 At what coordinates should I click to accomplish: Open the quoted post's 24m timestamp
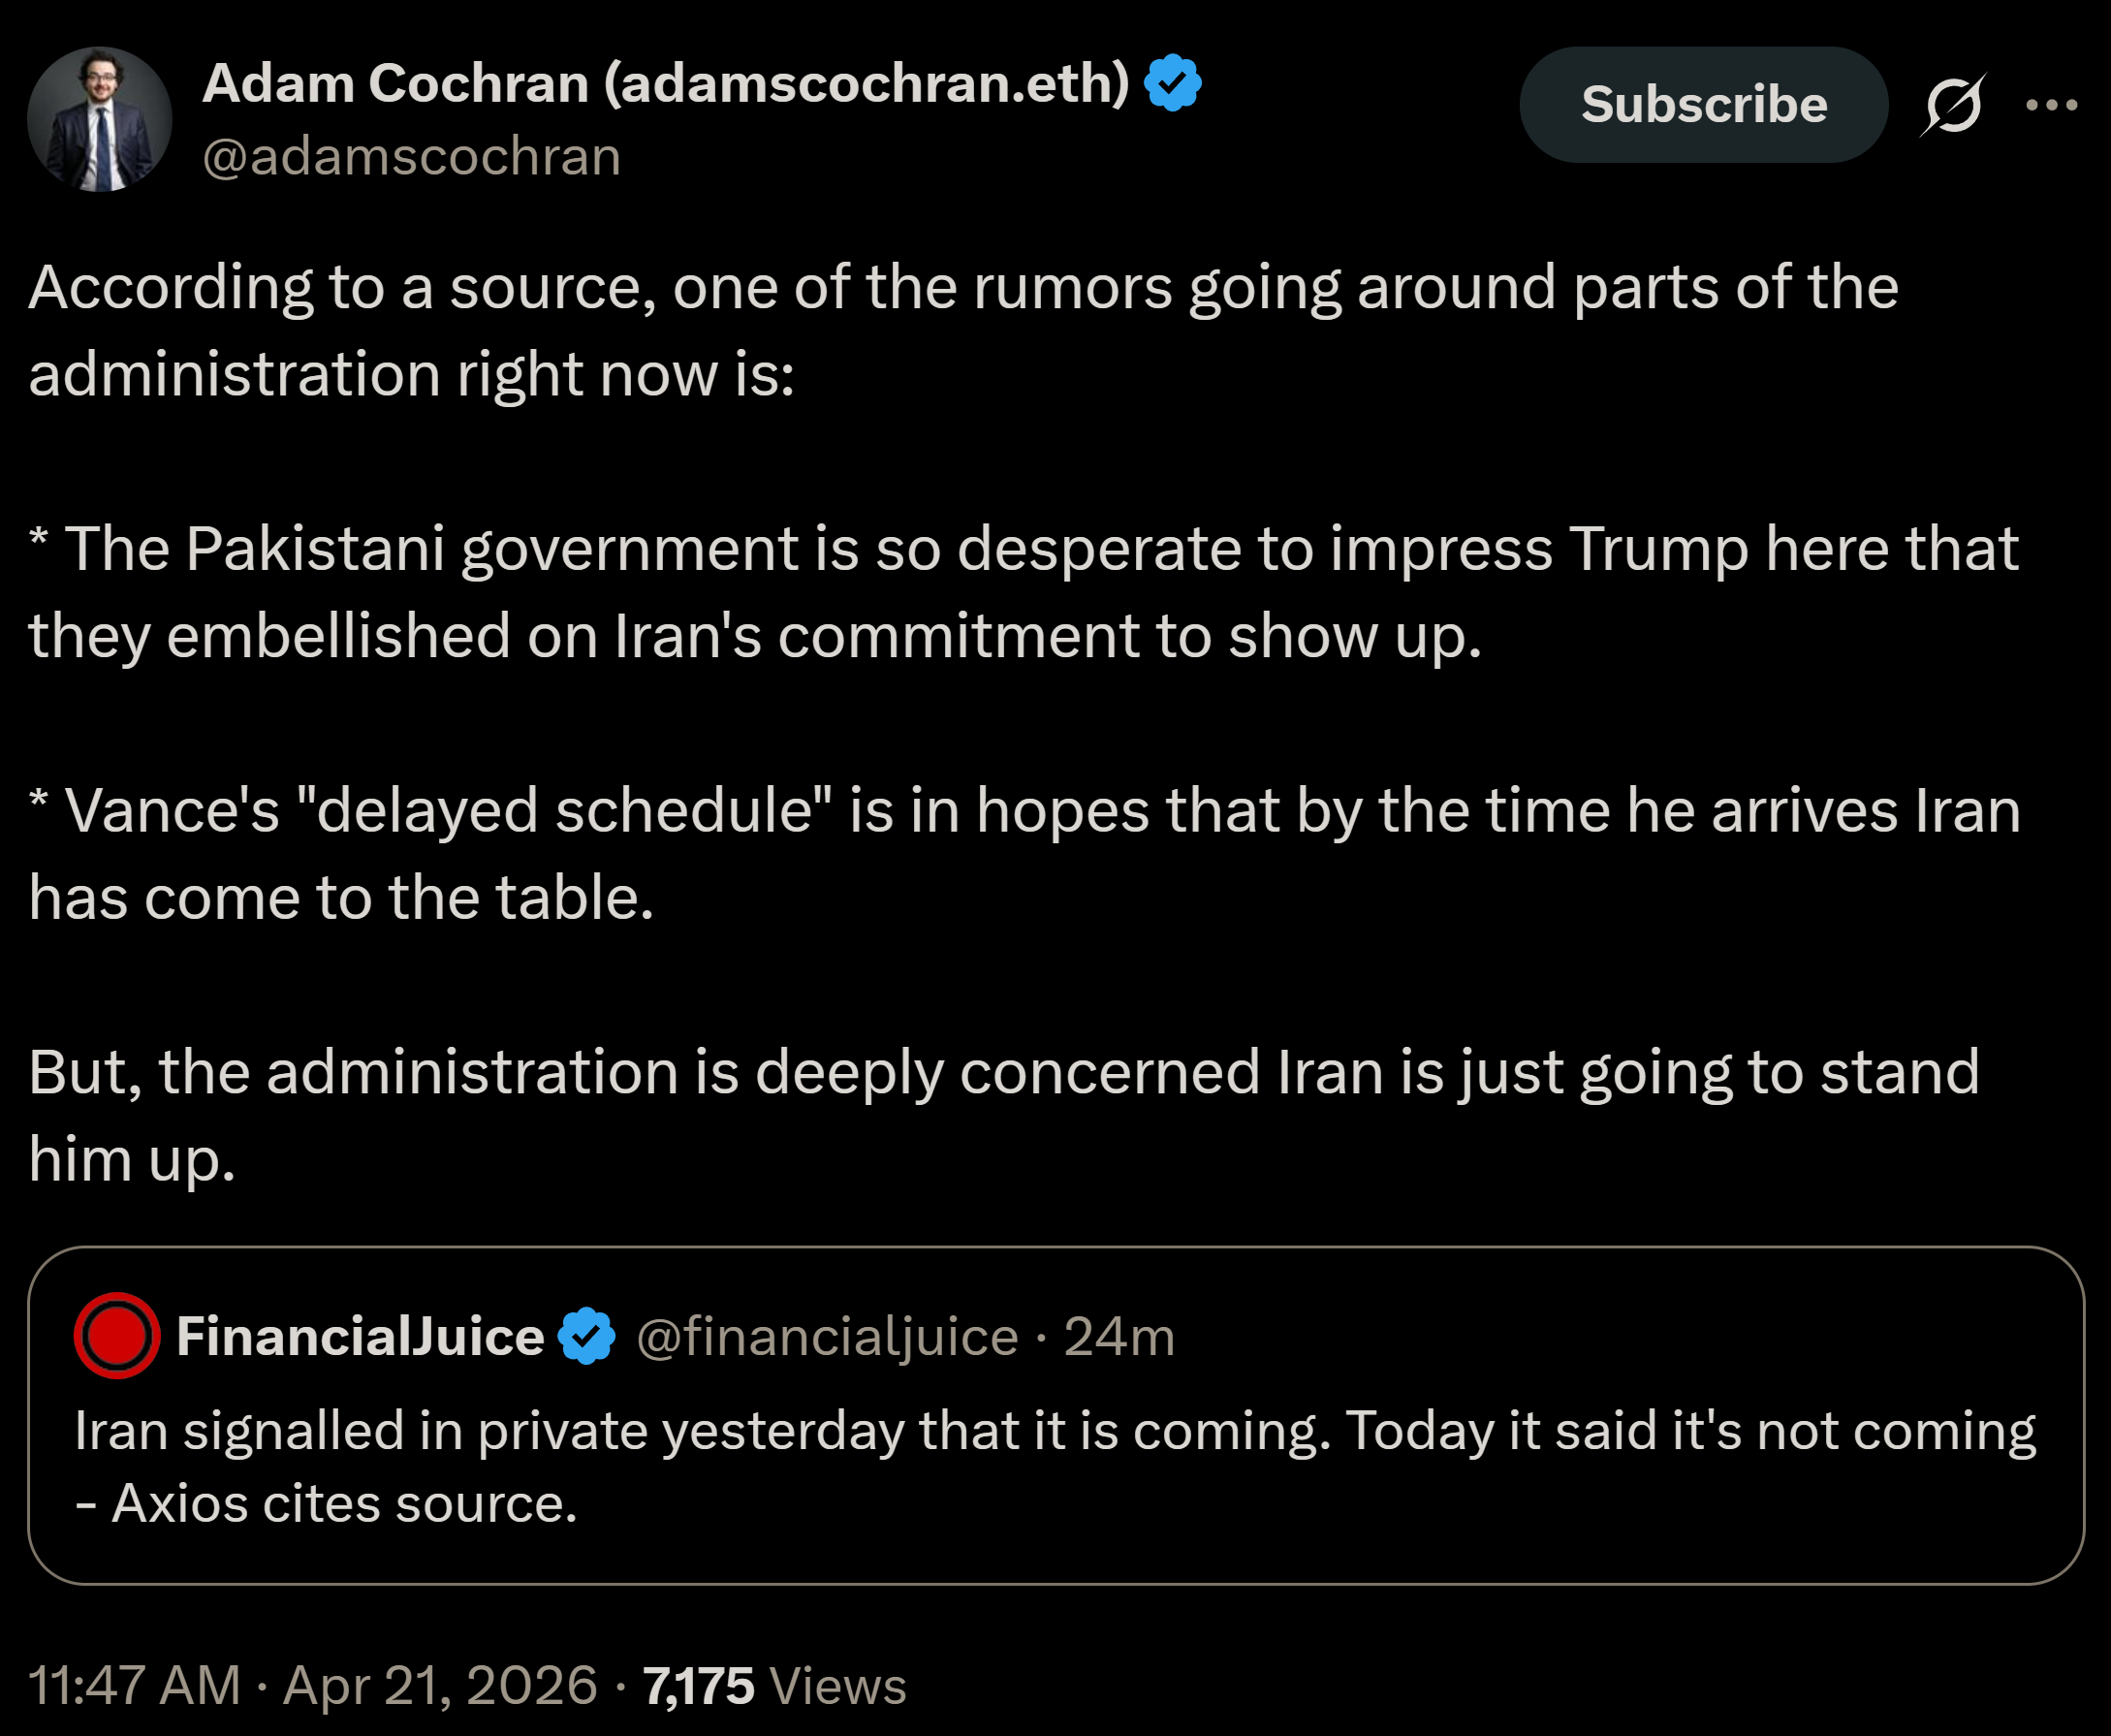(1119, 1337)
